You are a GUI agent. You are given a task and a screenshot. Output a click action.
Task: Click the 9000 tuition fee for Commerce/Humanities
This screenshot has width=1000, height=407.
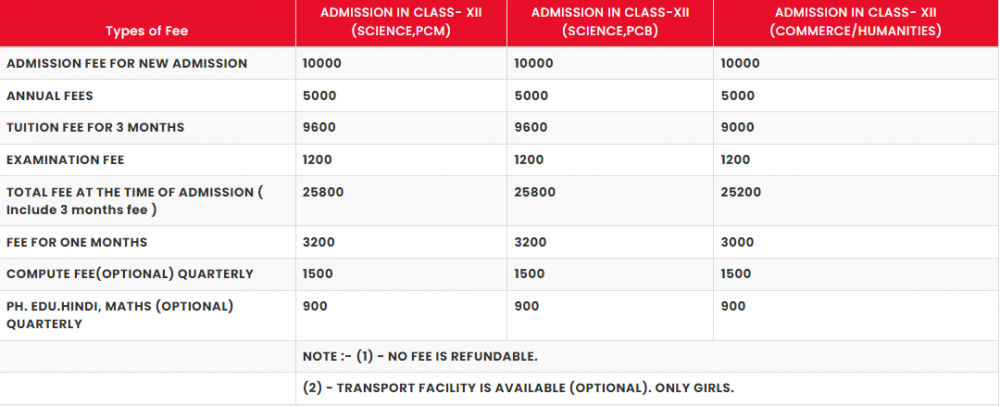pyautogui.click(x=737, y=127)
